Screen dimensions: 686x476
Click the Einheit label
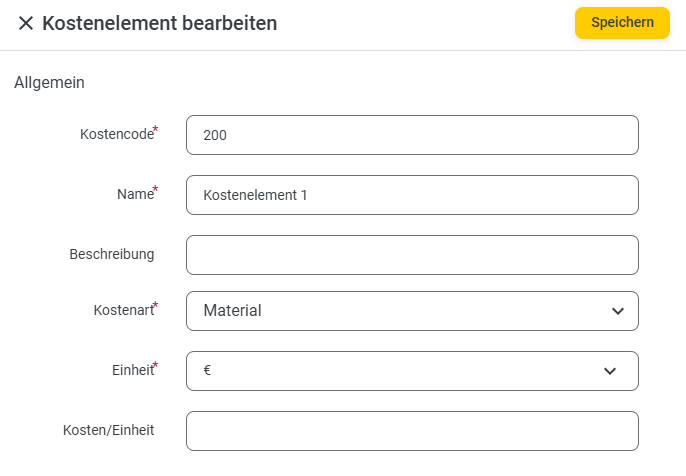coord(131,370)
